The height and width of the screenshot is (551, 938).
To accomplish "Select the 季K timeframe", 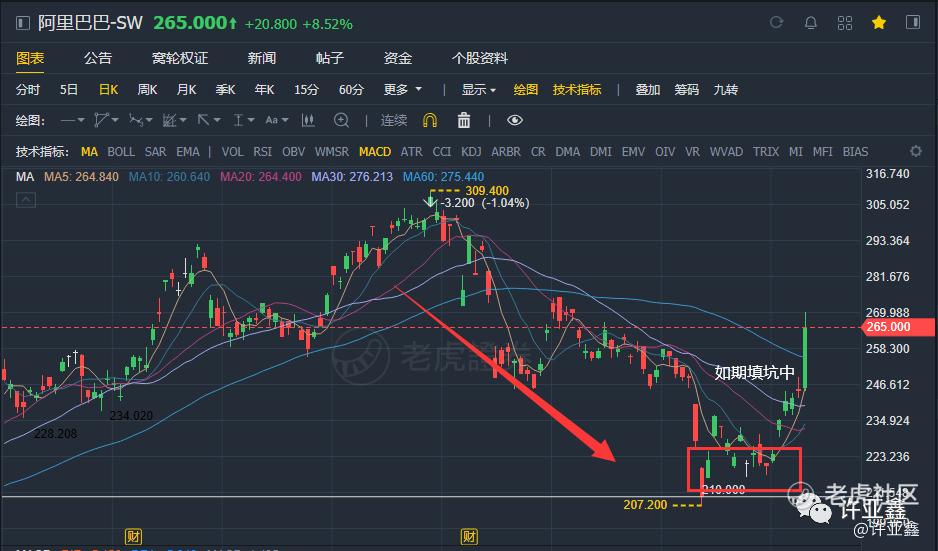I will (225, 90).
